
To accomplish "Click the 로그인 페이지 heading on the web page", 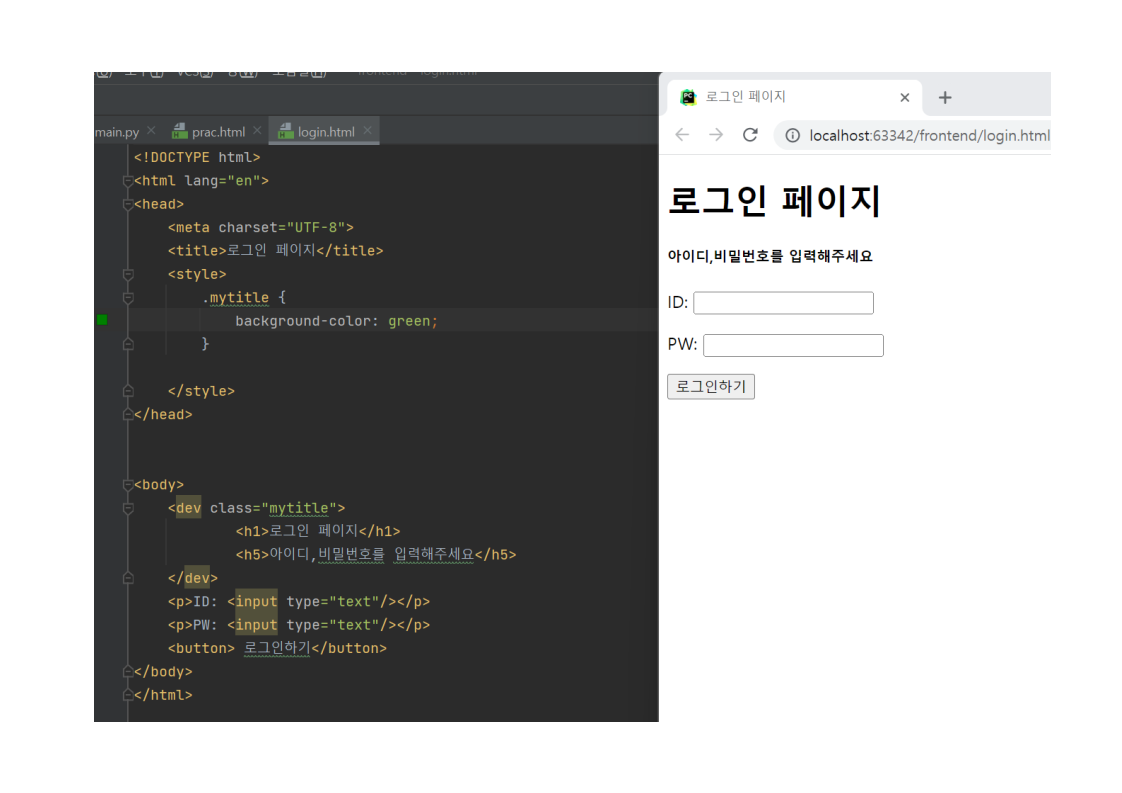I will tap(774, 200).
